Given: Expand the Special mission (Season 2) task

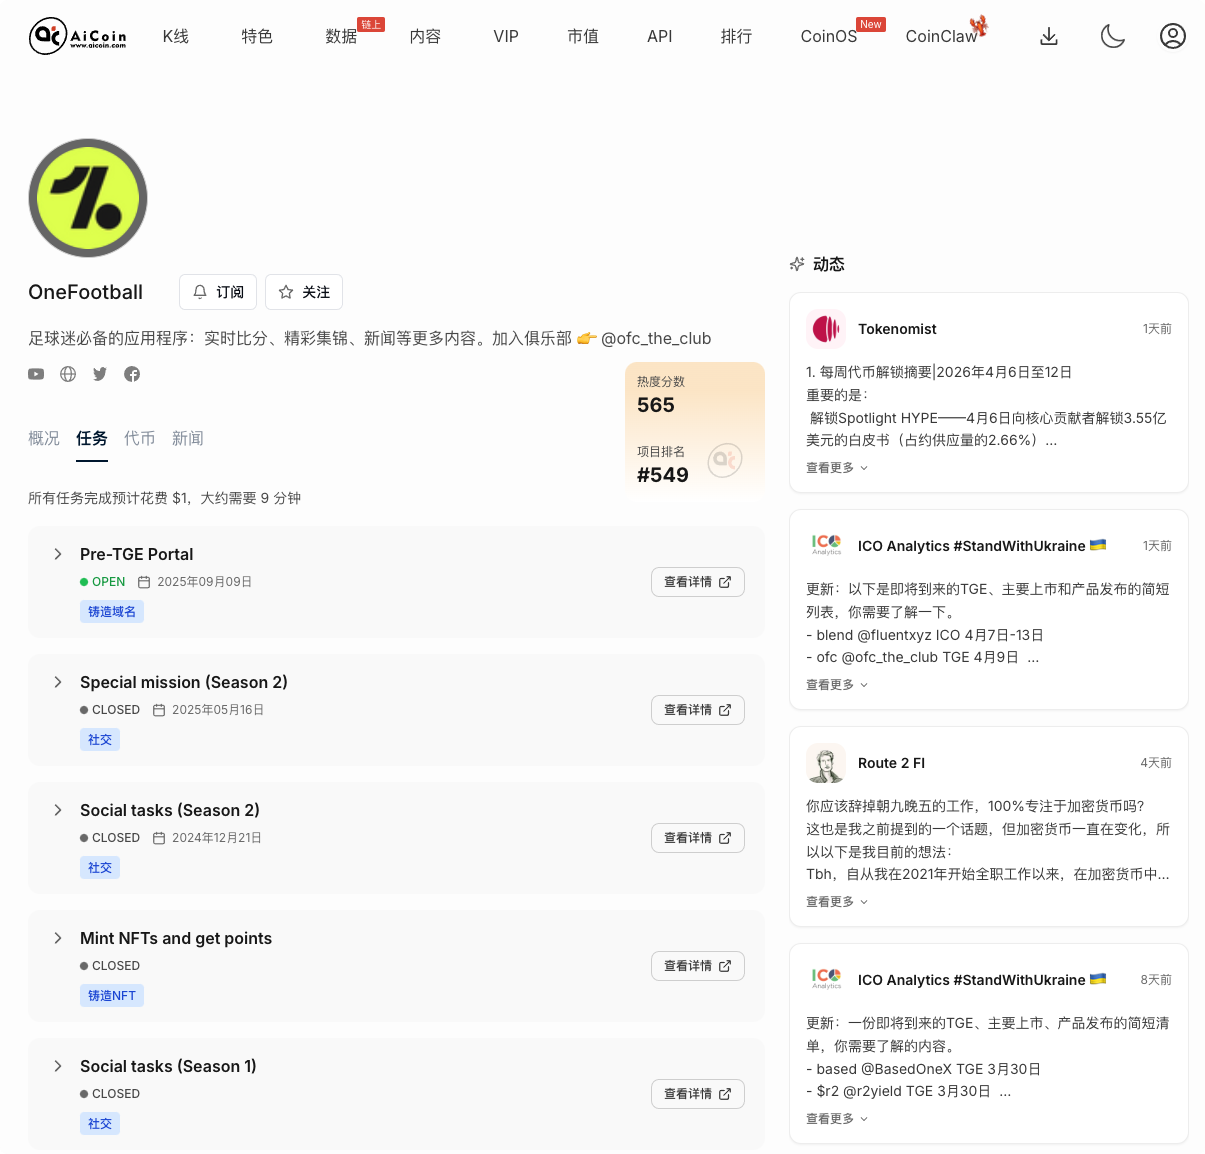Looking at the screenshot, I should pos(57,682).
